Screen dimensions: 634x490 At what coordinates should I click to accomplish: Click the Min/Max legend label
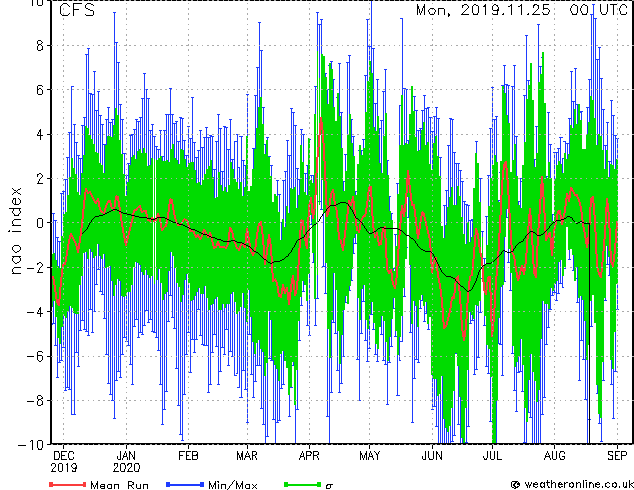233,485
